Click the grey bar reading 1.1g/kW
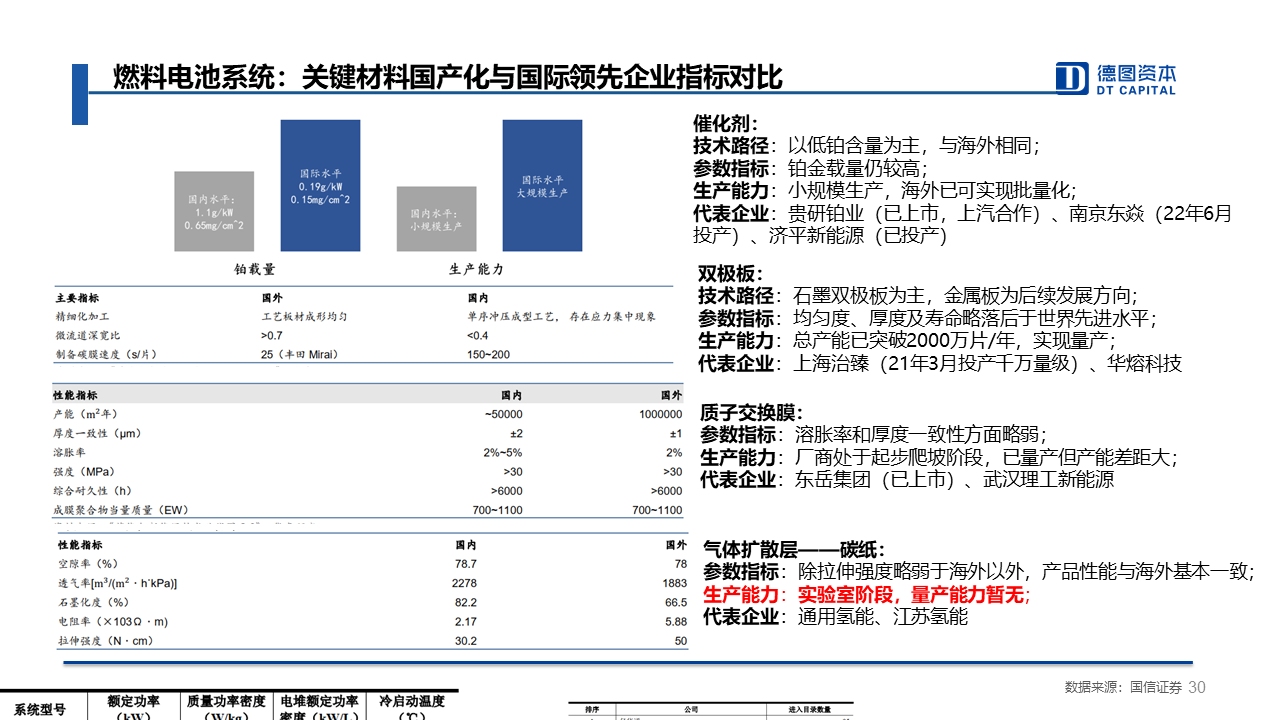Viewport: 1280px width, 720px height. (x=214, y=211)
